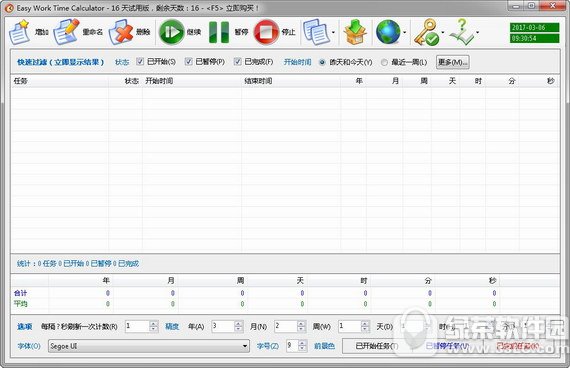Click the 月 column header in task list
The width and height of the screenshot is (570, 368).
[385, 81]
